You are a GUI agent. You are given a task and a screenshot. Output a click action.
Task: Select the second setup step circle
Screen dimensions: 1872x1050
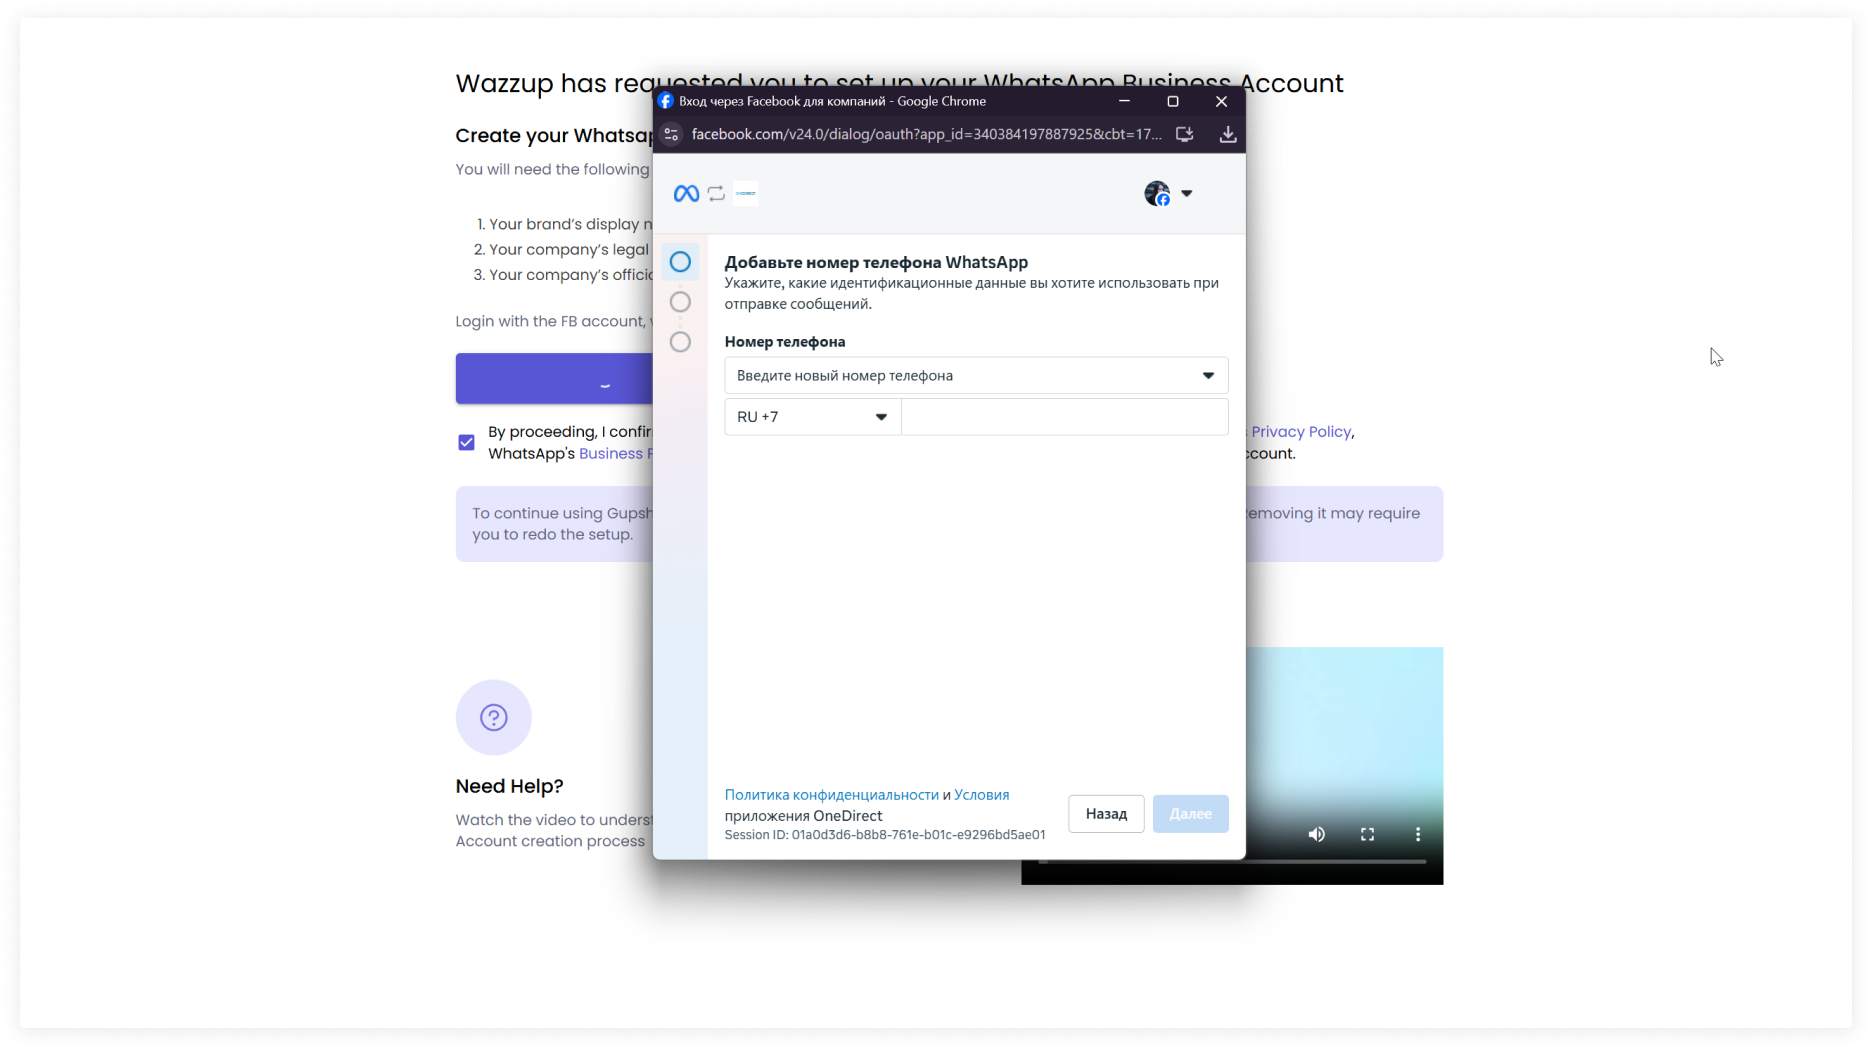pos(680,302)
